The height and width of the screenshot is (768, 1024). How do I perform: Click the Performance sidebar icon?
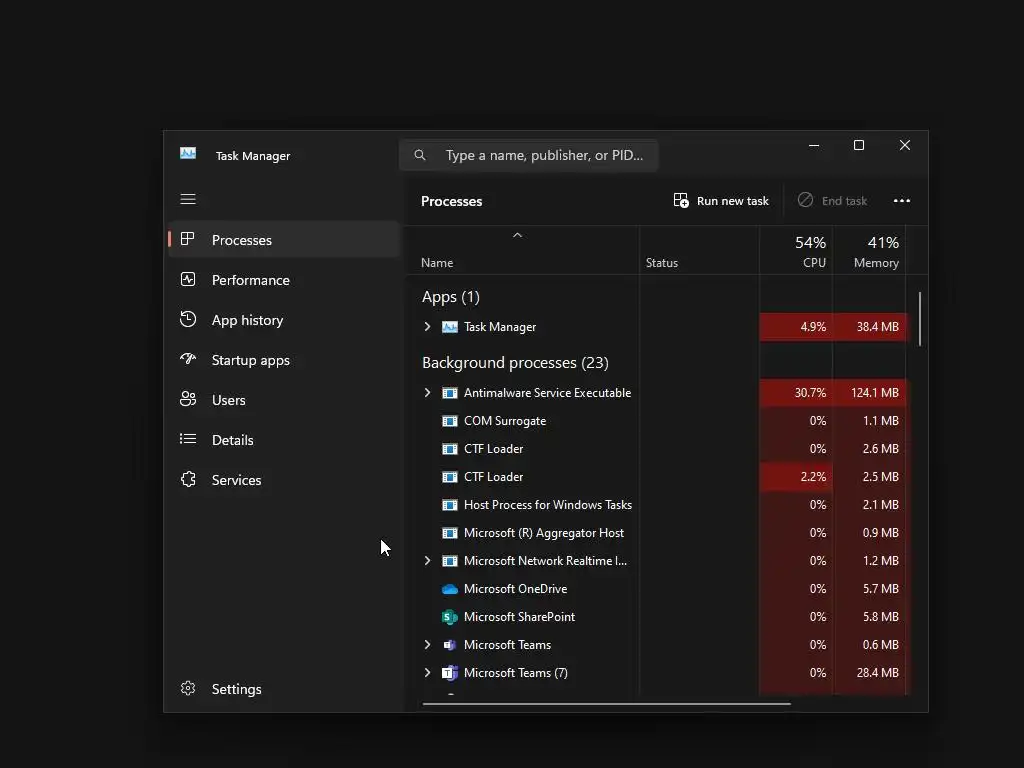(x=188, y=280)
